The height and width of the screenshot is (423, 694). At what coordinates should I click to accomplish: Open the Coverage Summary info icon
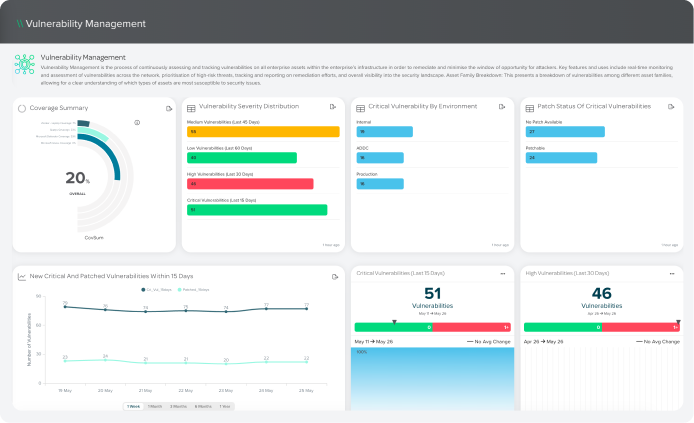click(x=137, y=123)
